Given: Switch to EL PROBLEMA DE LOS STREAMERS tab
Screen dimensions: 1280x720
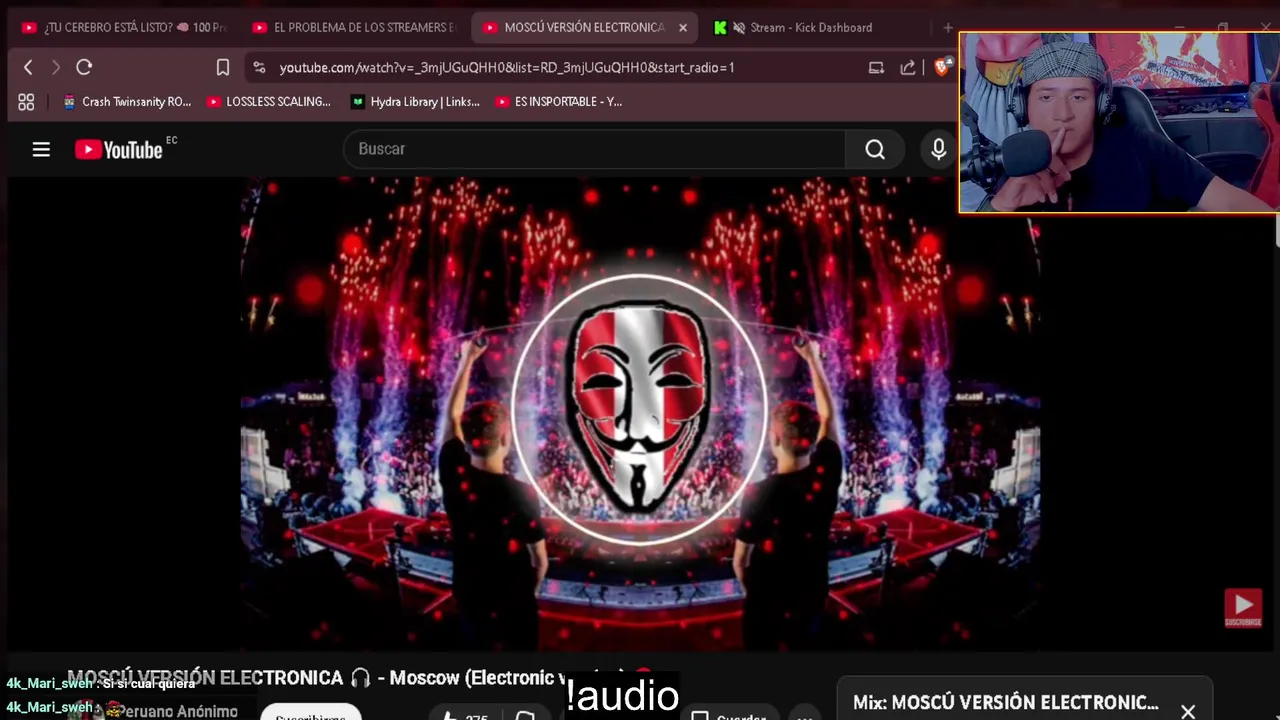Looking at the screenshot, I should point(355,27).
